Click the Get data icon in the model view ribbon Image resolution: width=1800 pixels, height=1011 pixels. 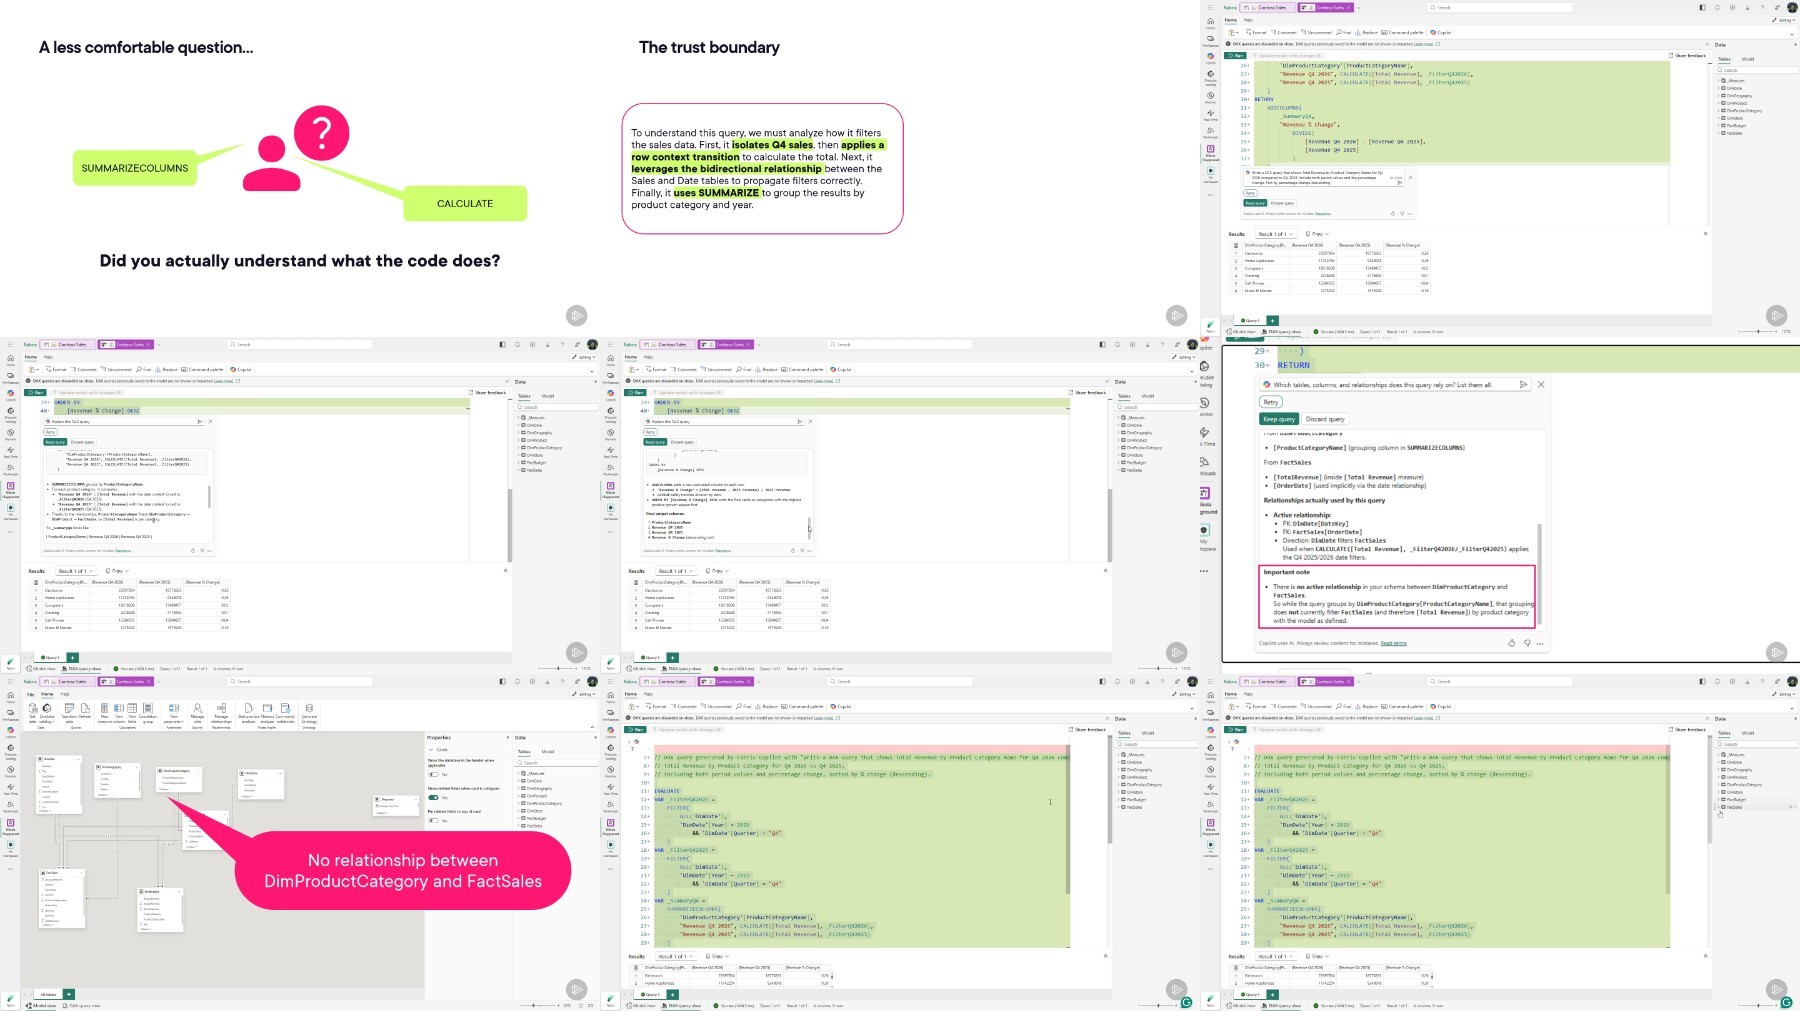(x=33, y=713)
